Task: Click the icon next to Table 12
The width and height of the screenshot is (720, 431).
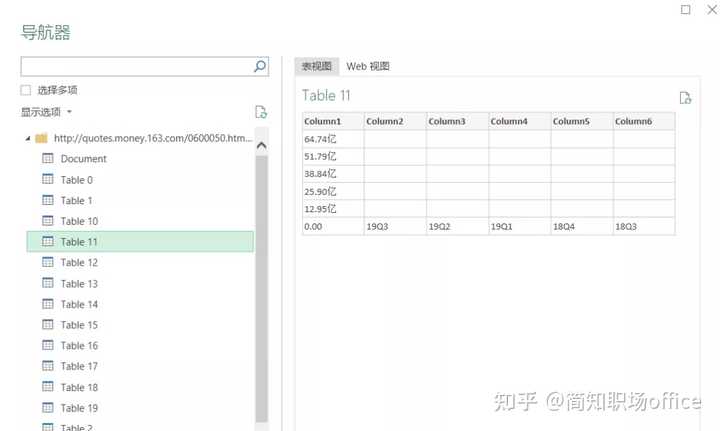Action: (x=48, y=262)
